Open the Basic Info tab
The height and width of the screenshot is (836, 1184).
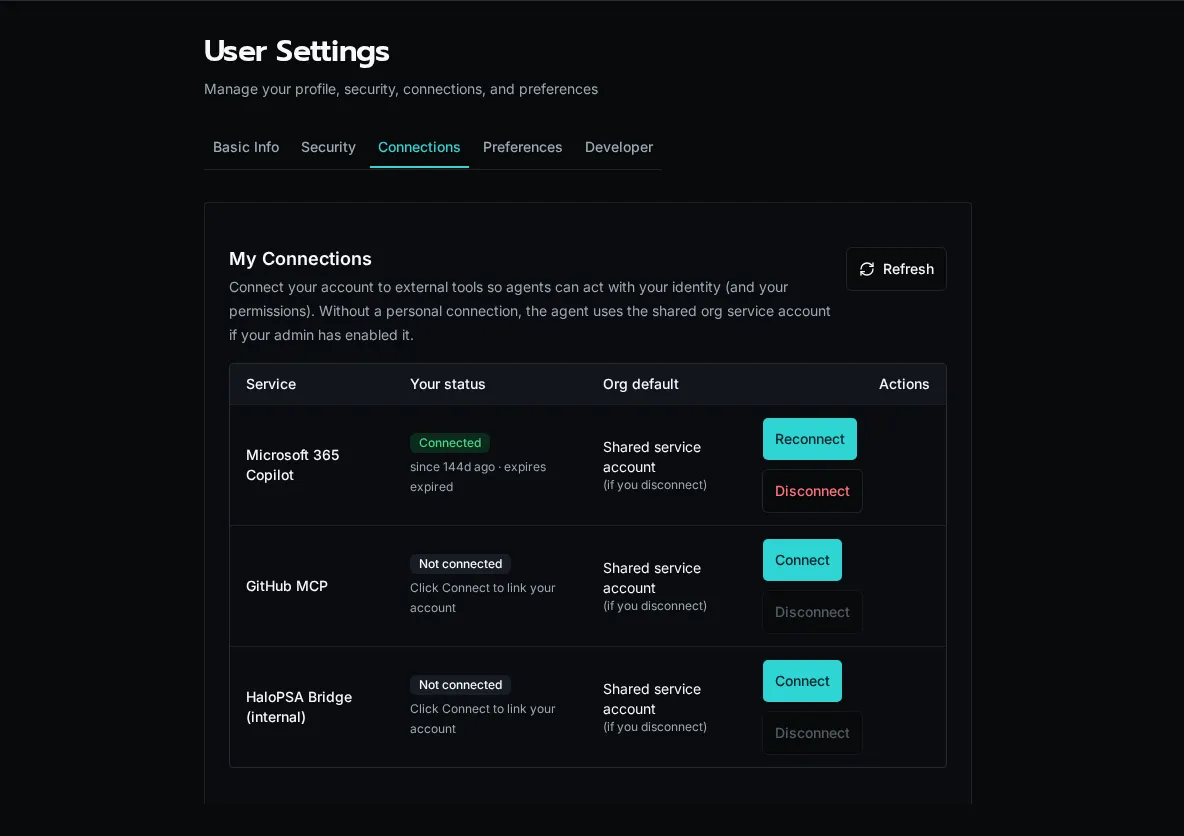pyautogui.click(x=245, y=147)
